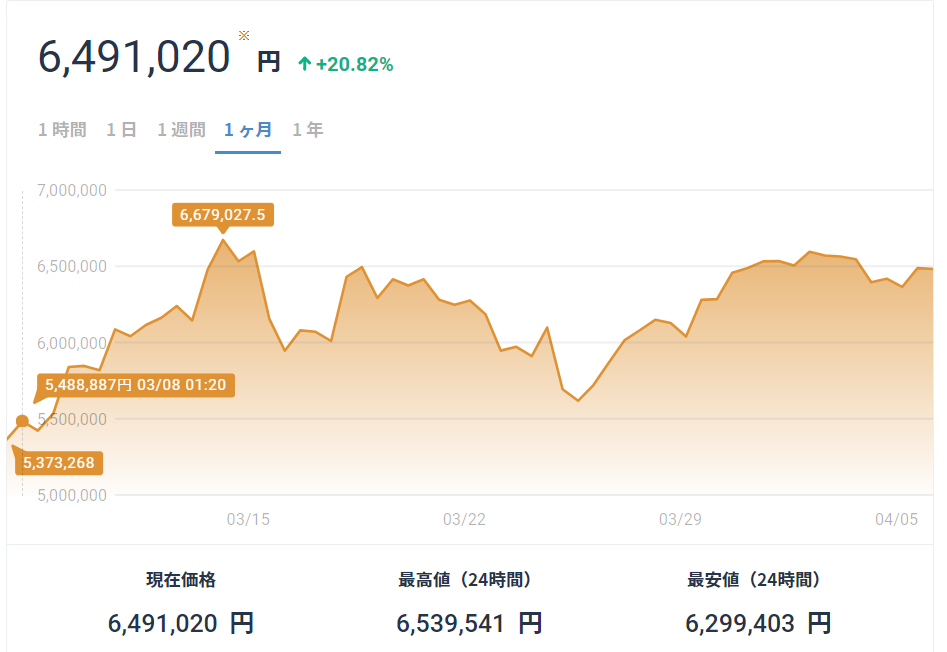Select the 1時間 time range tab

click(x=62, y=130)
